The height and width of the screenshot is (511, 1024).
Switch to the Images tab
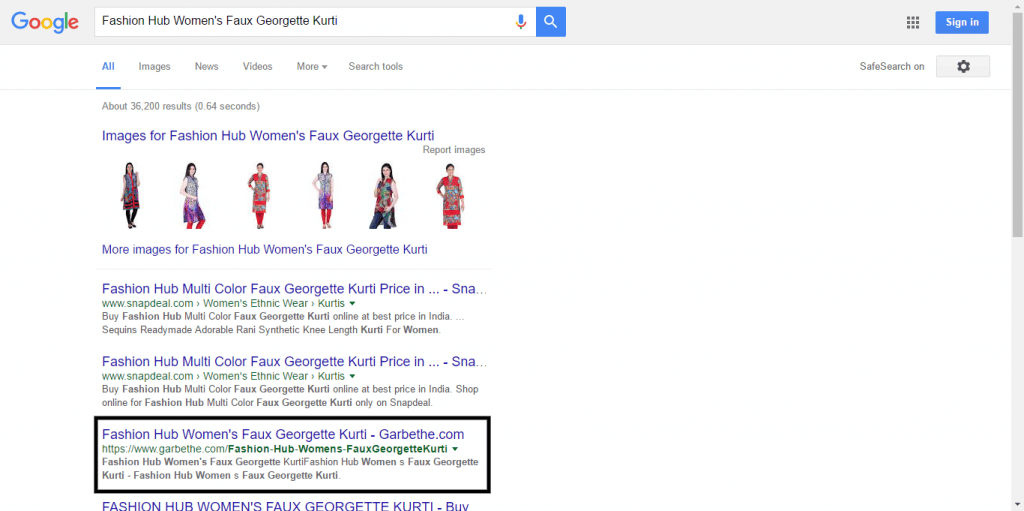point(154,67)
